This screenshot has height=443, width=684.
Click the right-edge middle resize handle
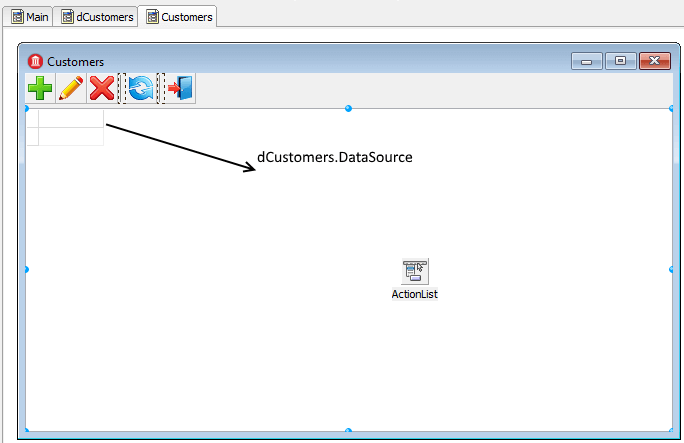pyautogui.click(x=672, y=269)
